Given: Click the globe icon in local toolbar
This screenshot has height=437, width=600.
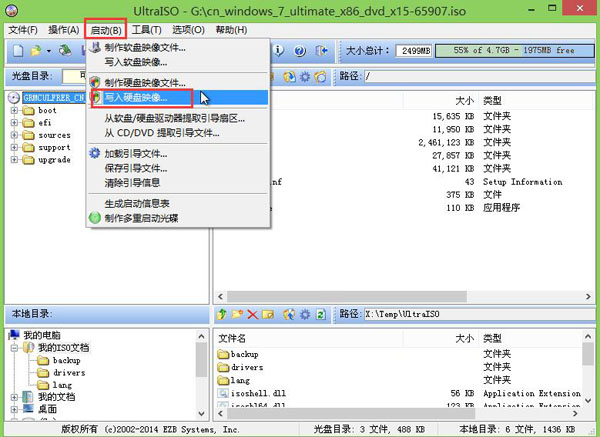Looking at the screenshot, I should 289,315.
